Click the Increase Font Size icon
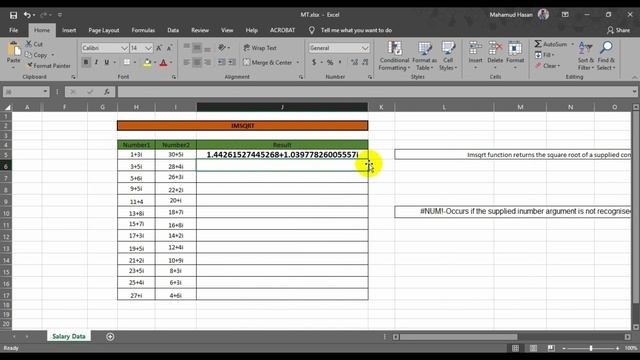This screenshot has height=360, width=640. click(x=159, y=48)
